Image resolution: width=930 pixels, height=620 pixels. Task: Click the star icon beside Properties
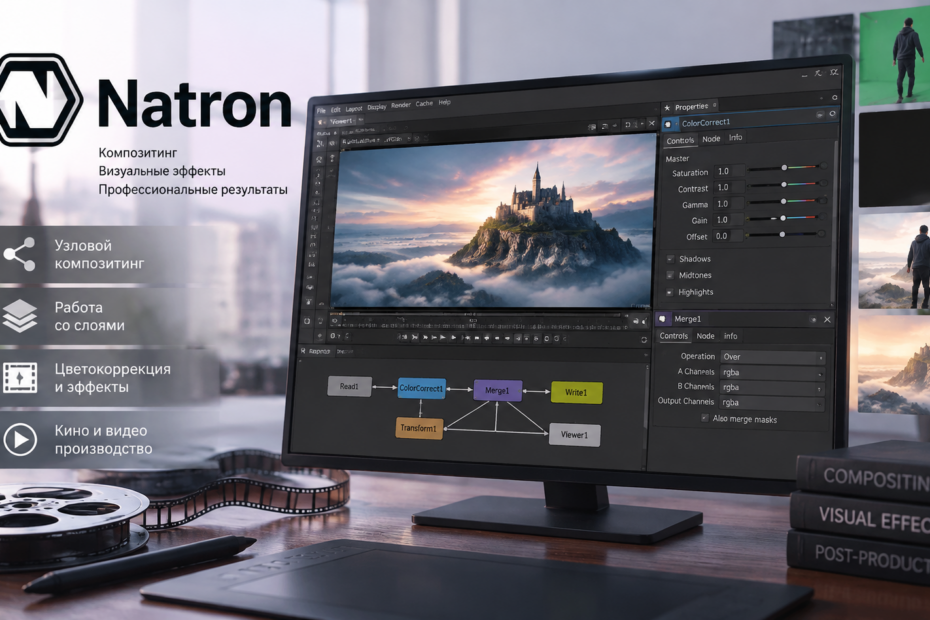tap(667, 108)
